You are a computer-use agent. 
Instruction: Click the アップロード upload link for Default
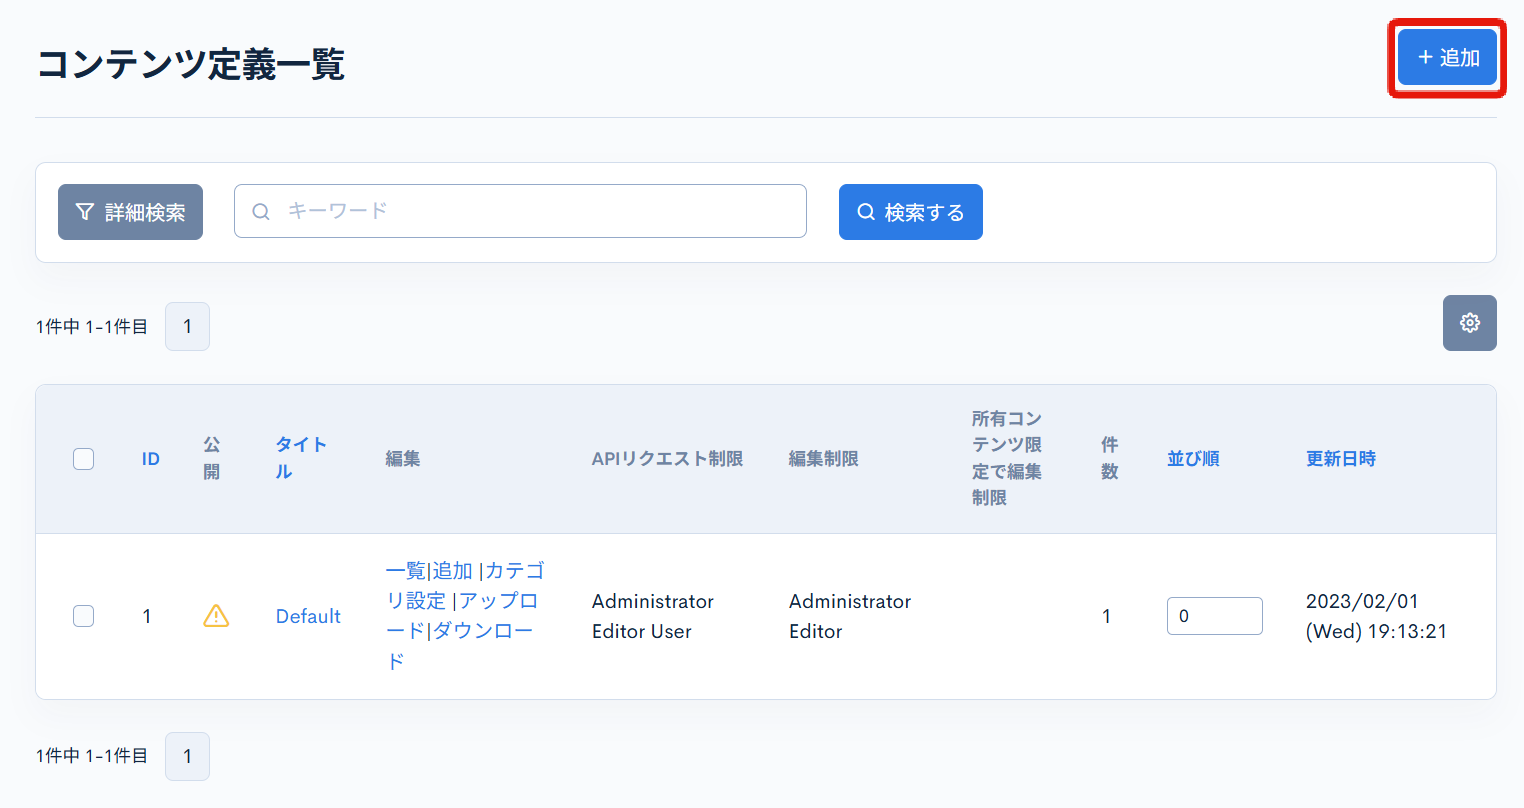pyautogui.click(x=462, y=615)
